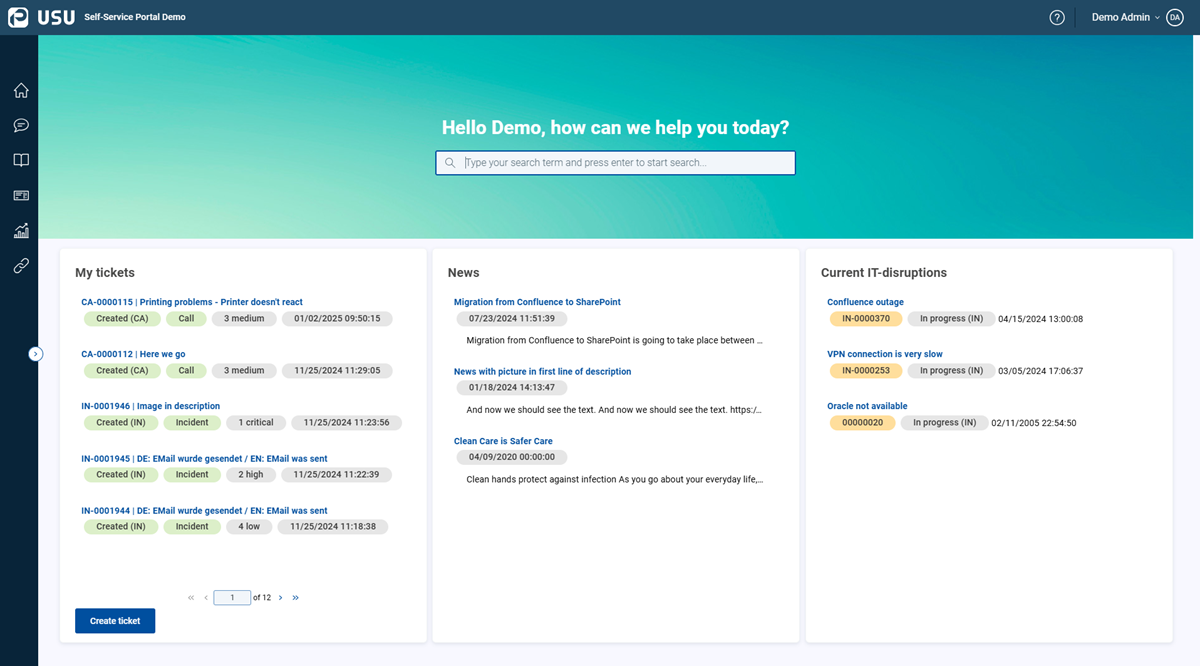The height and width of the screenshot is (666, 1200).
Task: Open the Home icon in sidebar
Action: (x=21, y=91)
